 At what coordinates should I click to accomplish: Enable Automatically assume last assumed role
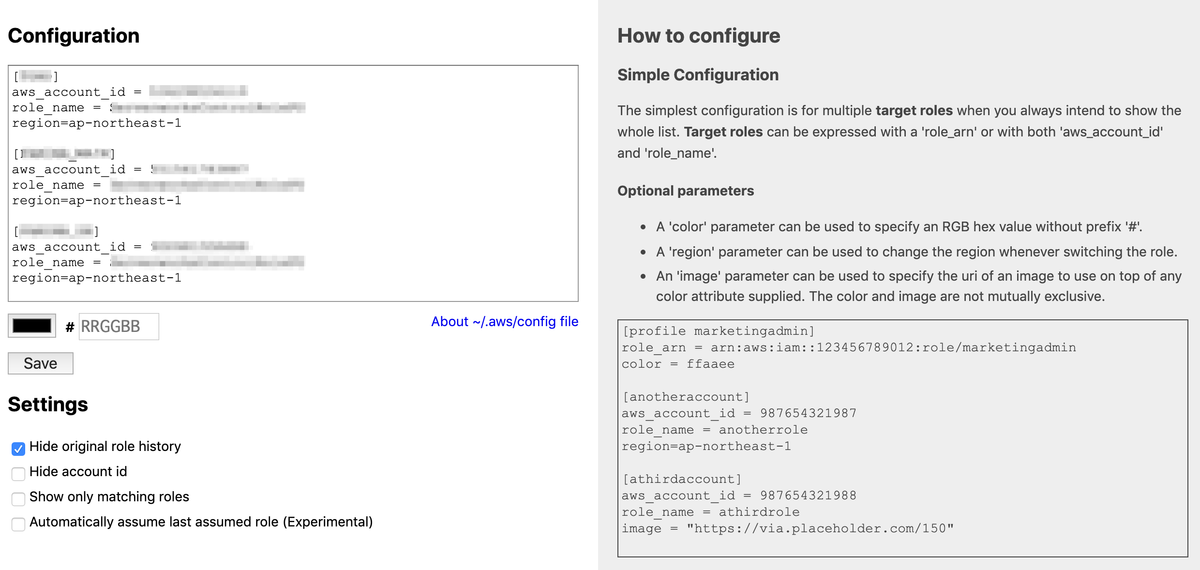(19, 523)
